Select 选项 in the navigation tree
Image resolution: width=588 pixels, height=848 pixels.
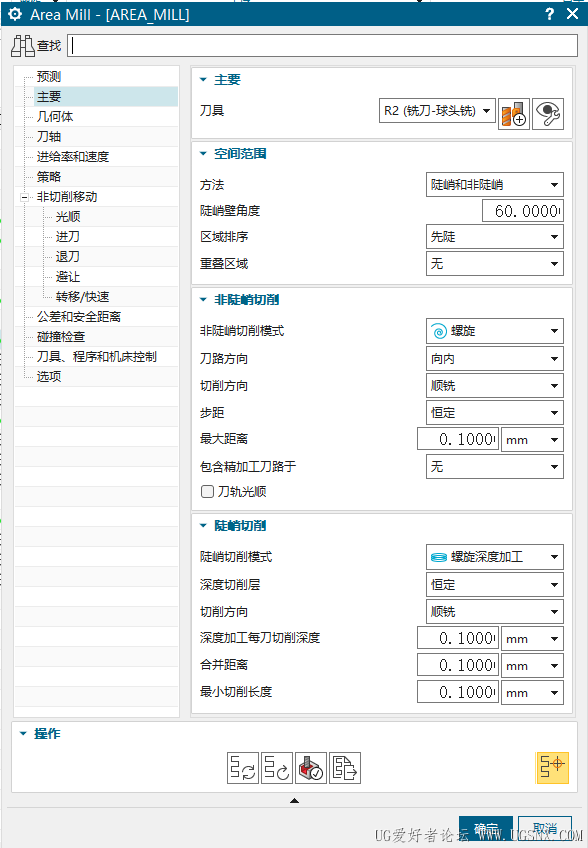click(x=49, y=377)
